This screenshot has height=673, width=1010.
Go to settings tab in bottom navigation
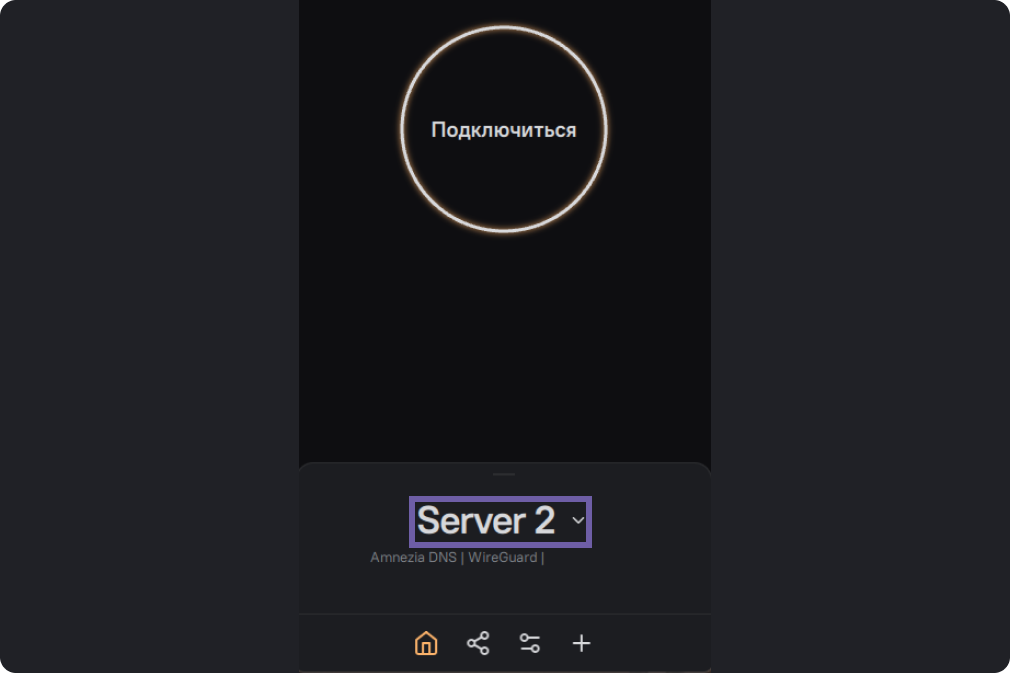[x=530, y=643]
